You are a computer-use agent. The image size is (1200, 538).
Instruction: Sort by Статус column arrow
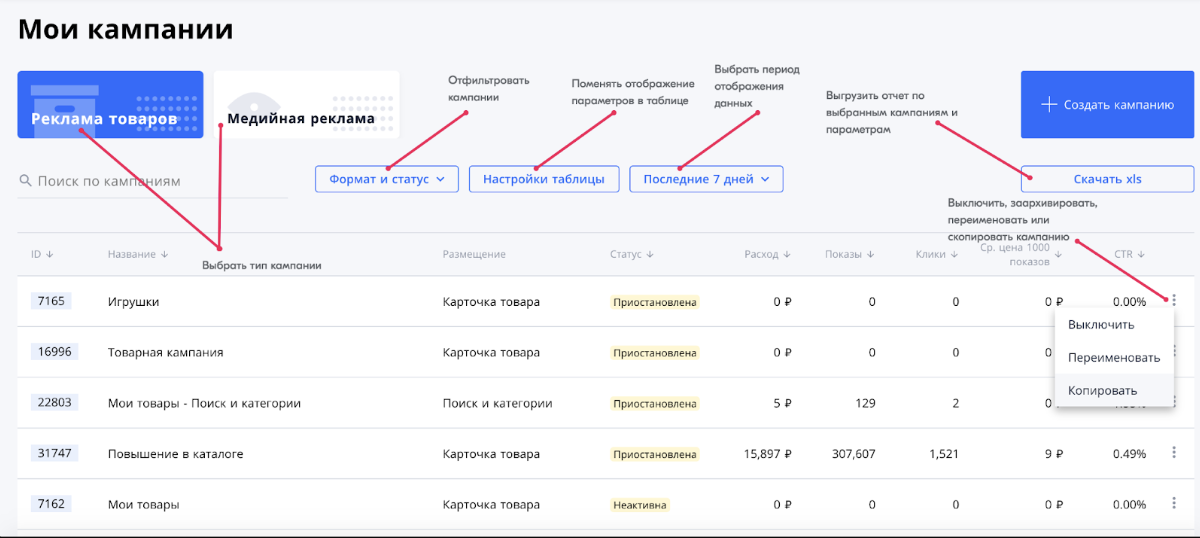pyautogui.click(x=650, y=255)
